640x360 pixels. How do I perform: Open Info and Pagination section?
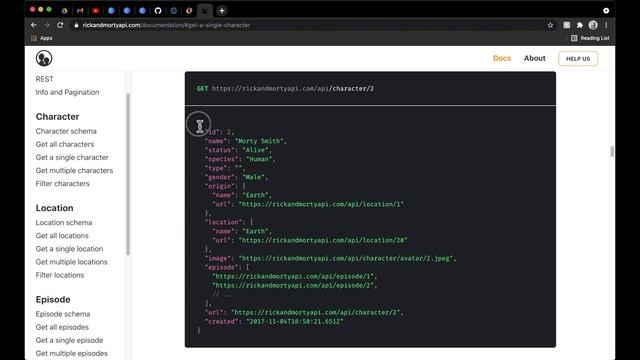coord(67,92)
